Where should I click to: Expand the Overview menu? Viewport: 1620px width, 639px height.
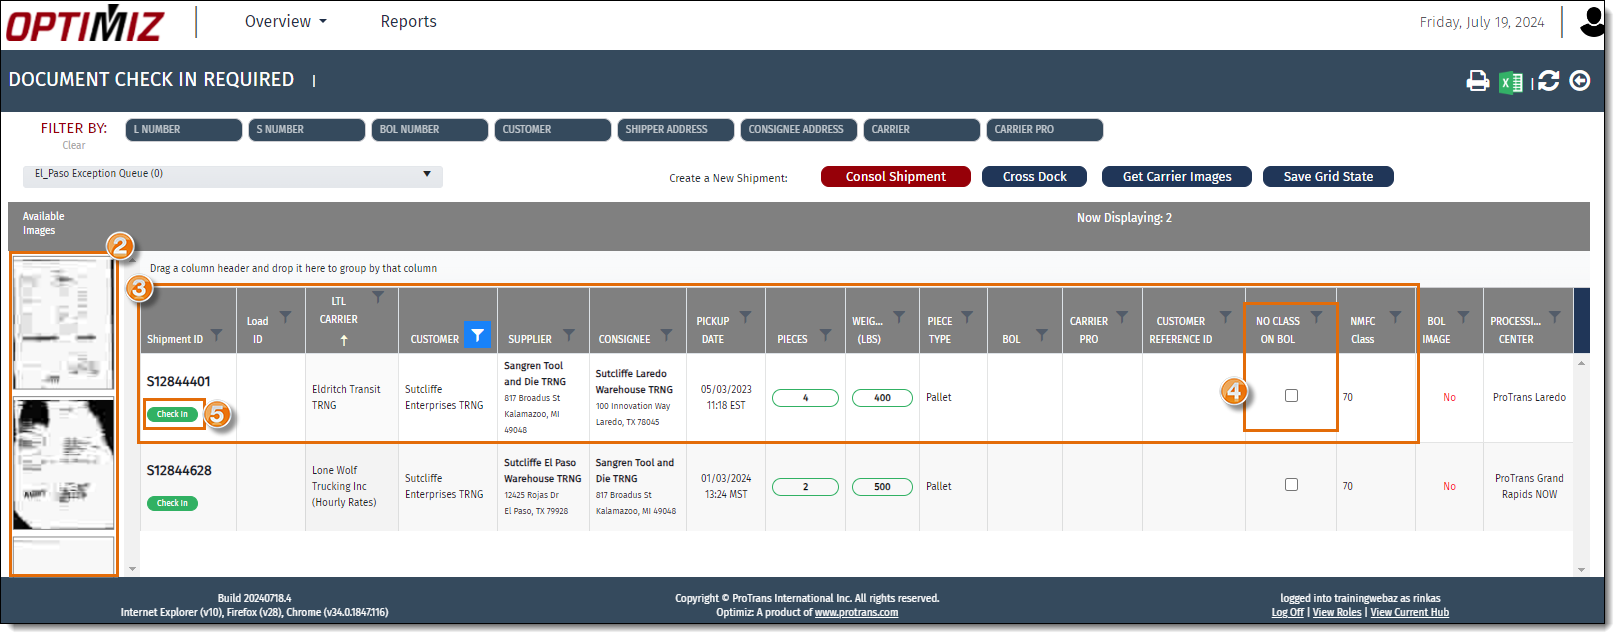286,22
